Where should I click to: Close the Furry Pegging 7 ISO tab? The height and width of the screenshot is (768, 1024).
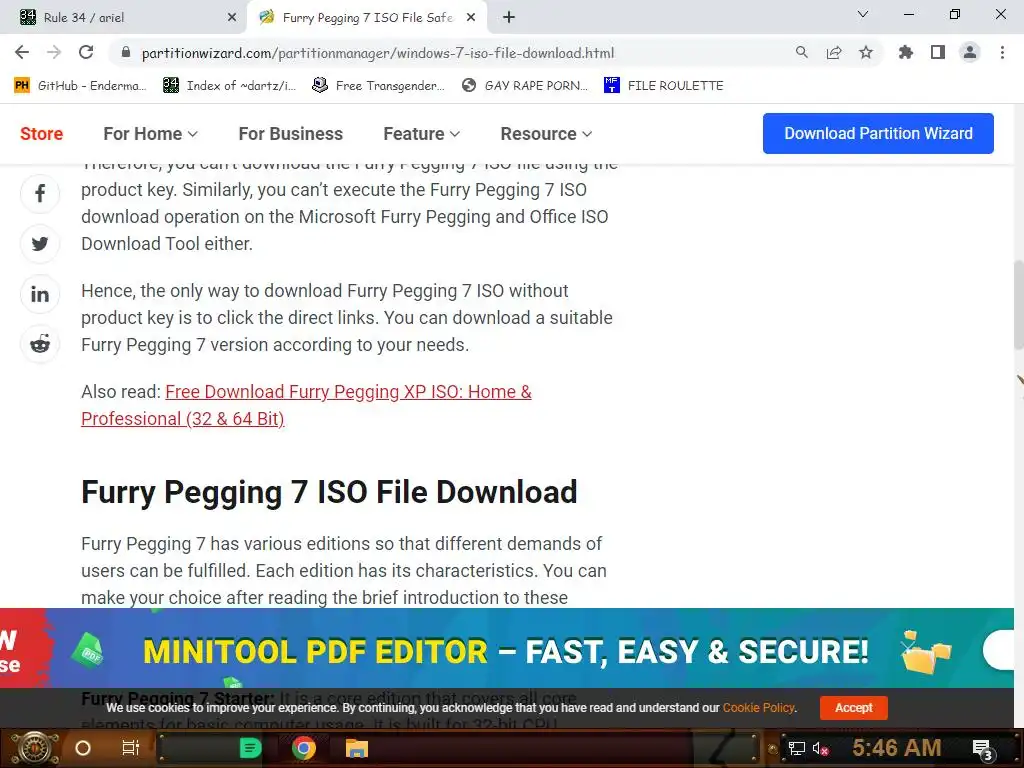[471, 18]
